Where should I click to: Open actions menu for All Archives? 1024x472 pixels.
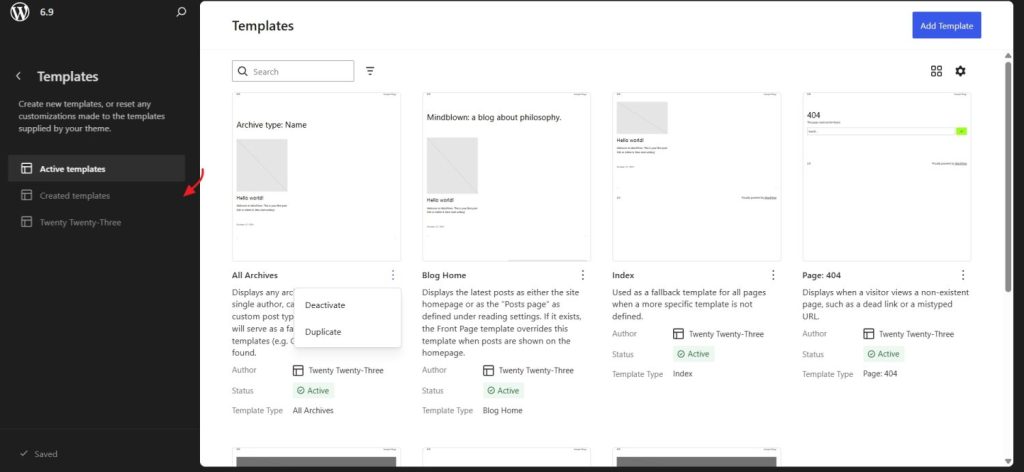pyautogui.click(x=392, y=275)
